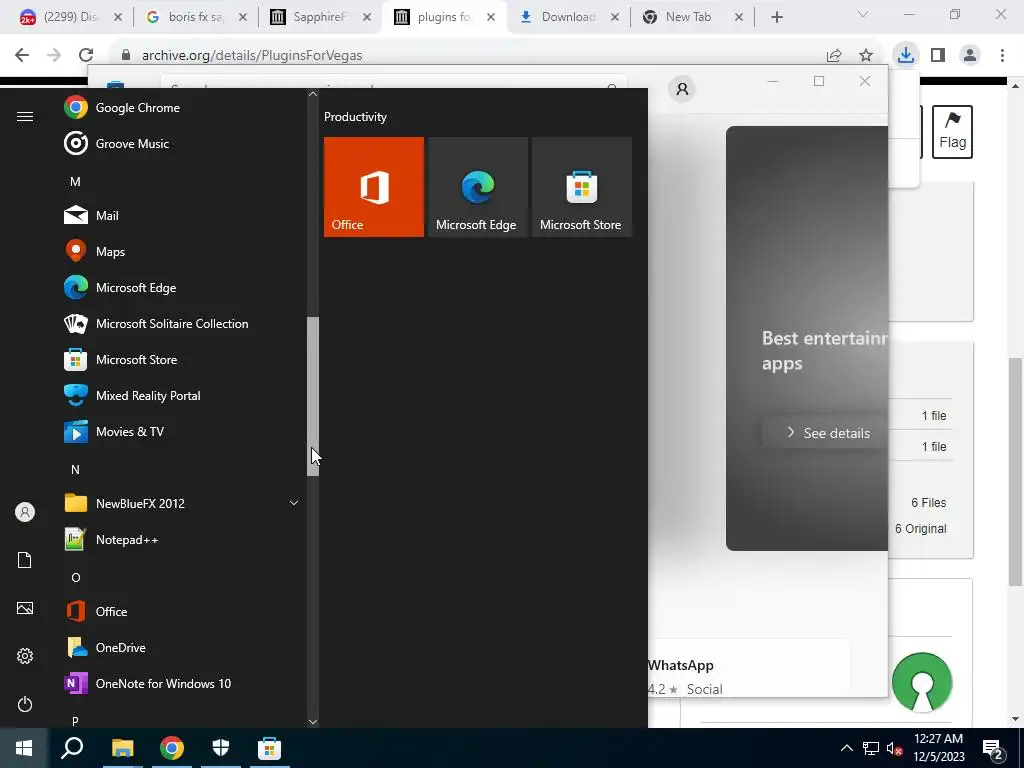Jump to letter O section header
The width and height of the screenshot is (1024, 768).
(75, 577)
